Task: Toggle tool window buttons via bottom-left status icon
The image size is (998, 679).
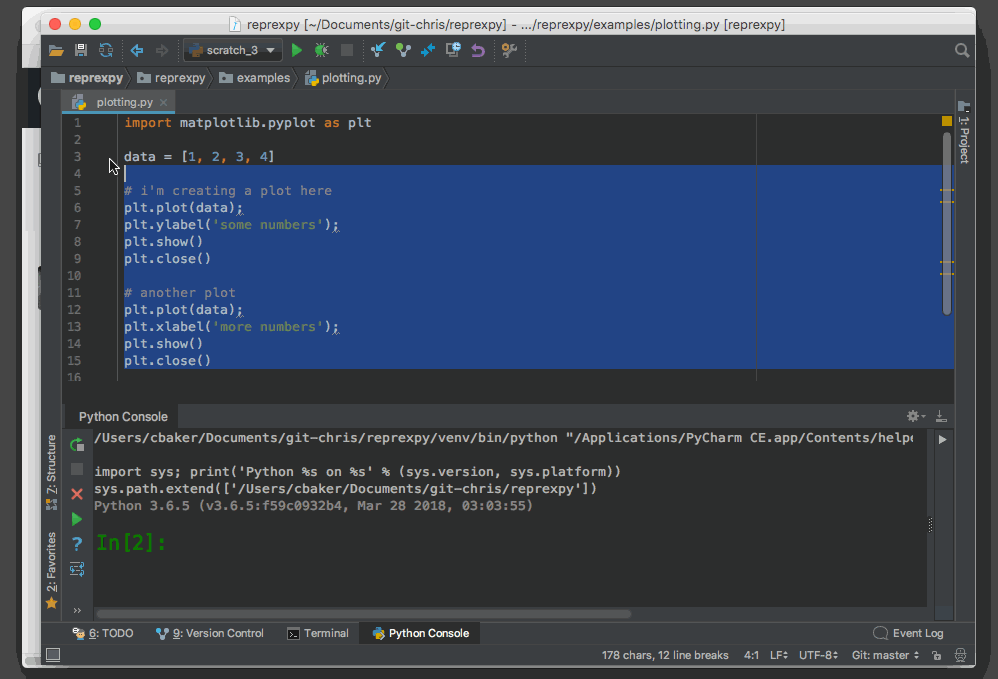Action: pos(53,655)
